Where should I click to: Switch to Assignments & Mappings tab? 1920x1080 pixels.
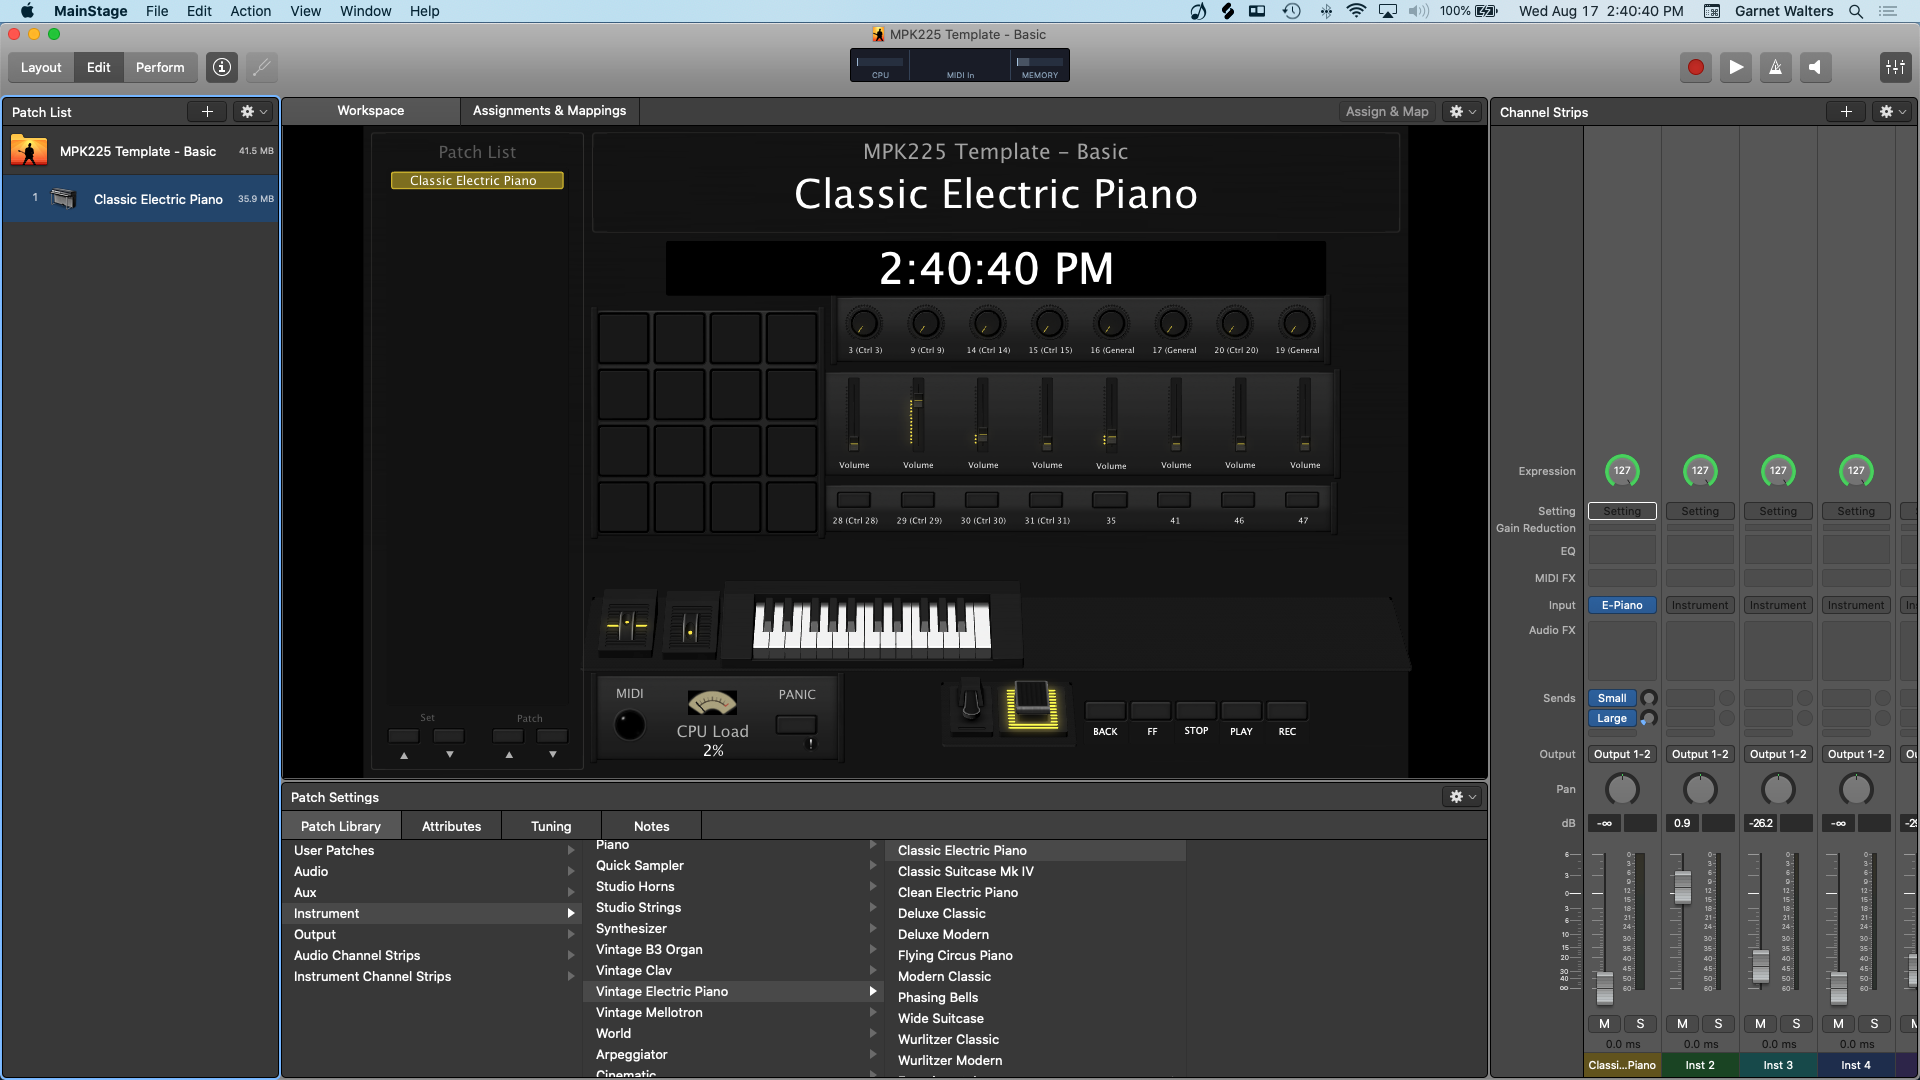tap(549, 111)
